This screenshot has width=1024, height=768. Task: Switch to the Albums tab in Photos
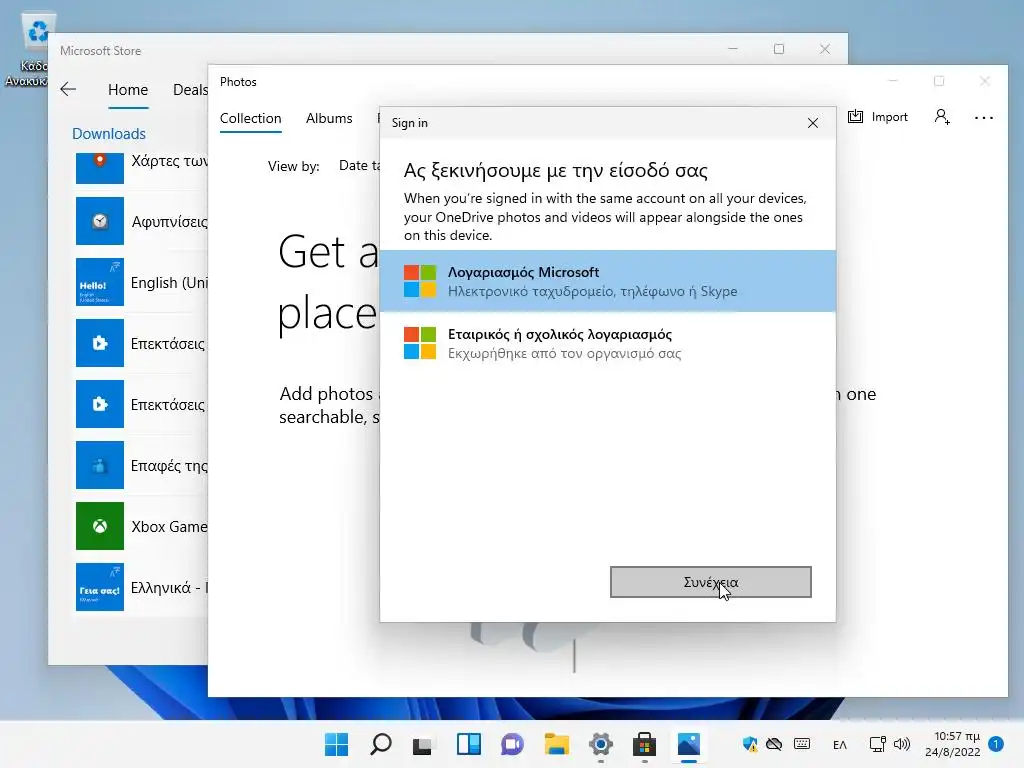tap(328, 118)
